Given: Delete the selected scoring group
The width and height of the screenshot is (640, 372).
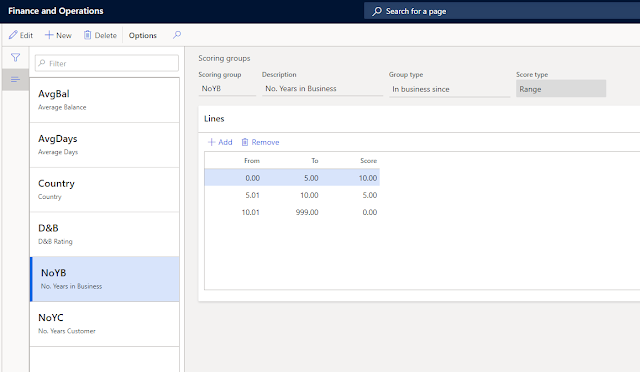Looking at the screenshot, I should (x=100, y=35).
